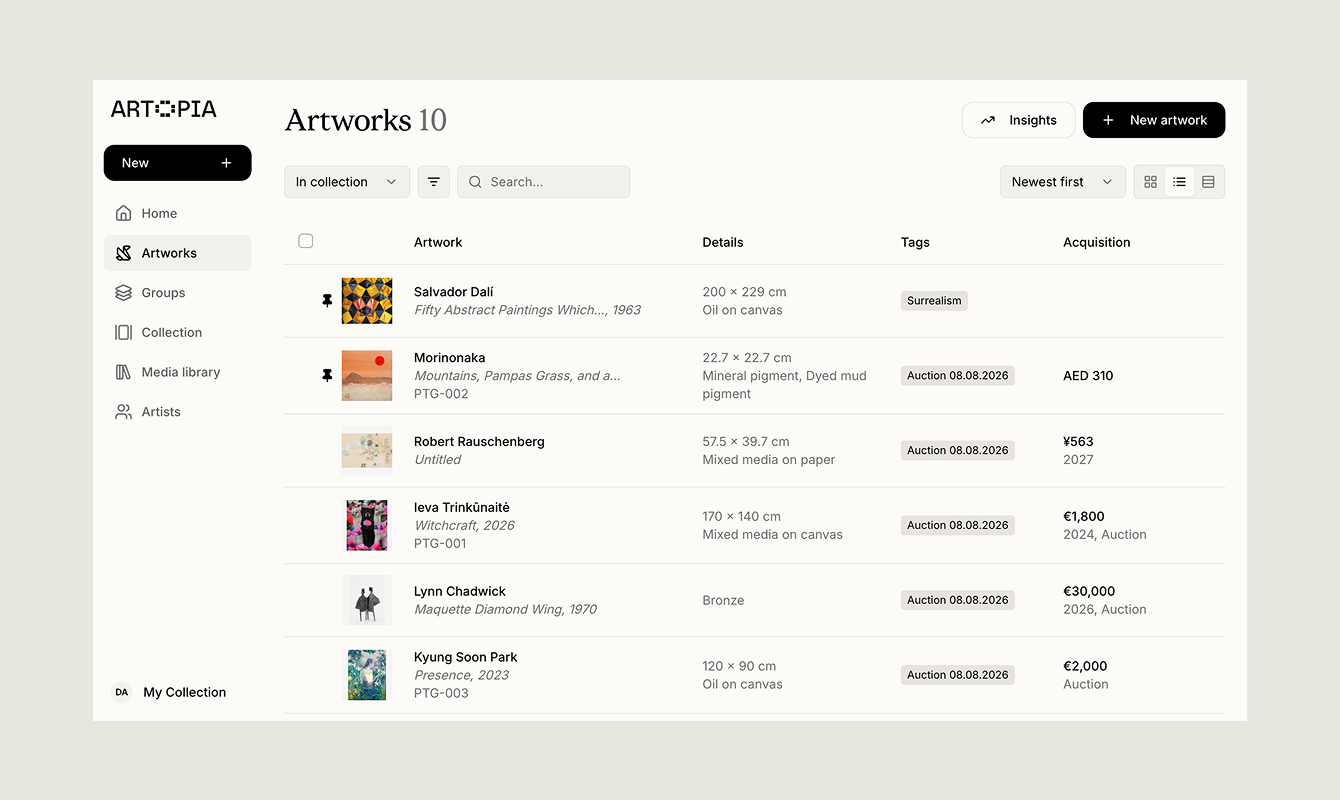Click Auction tag in Morinonaka row
Screen dimensions: 1340x800
pos(958,375)
